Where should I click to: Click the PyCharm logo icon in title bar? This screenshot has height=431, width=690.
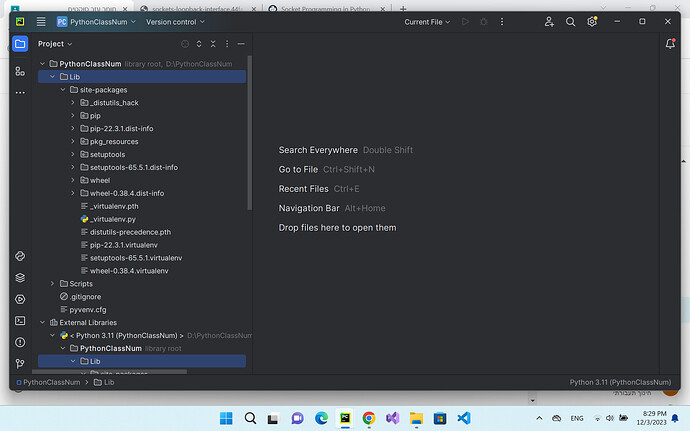point(20,22)
